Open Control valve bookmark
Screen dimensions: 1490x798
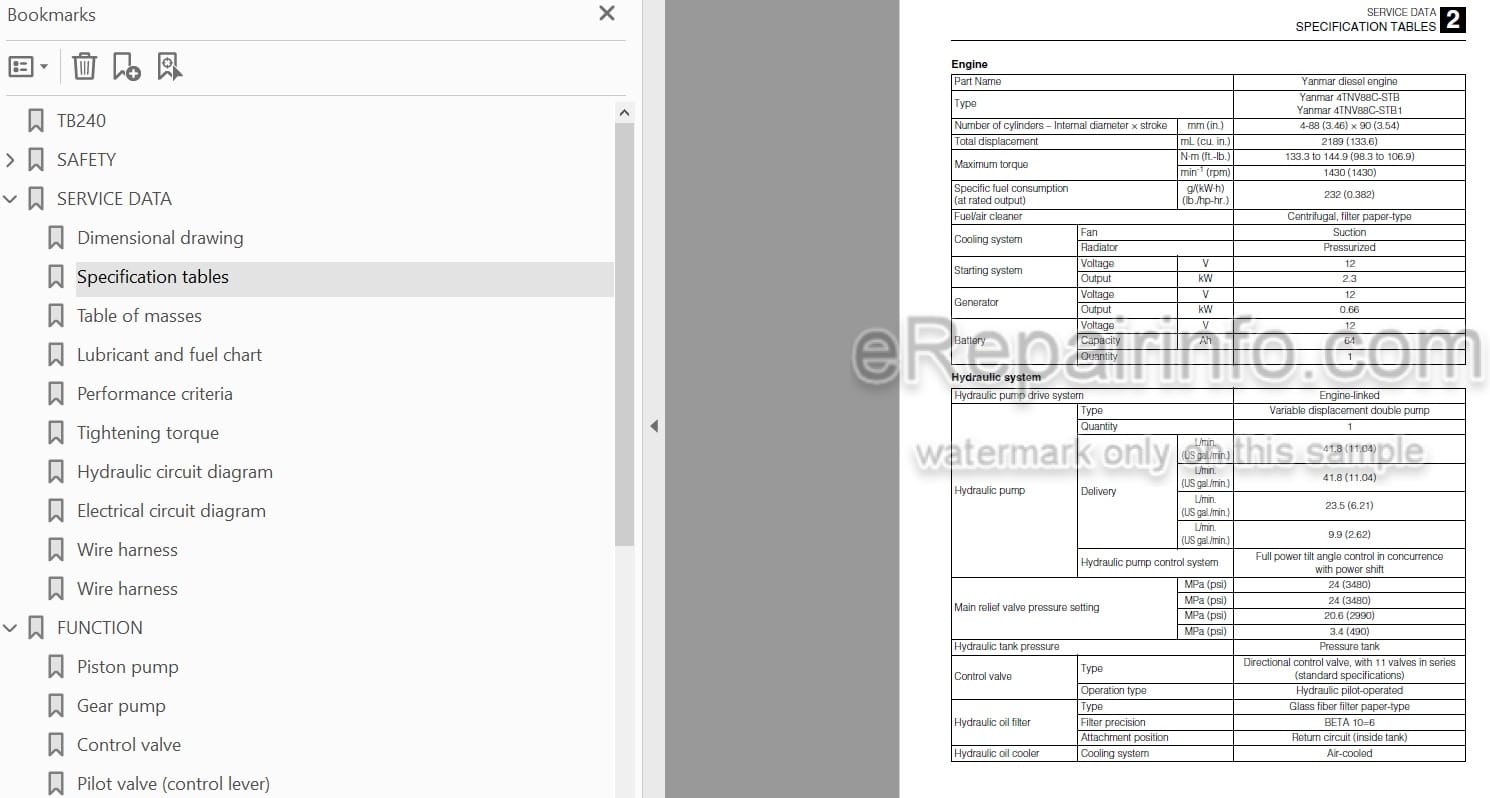tap(129, 745)
